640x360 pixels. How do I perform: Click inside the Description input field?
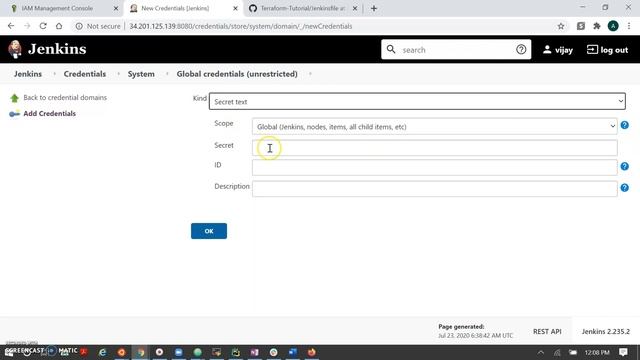[435, 189]
